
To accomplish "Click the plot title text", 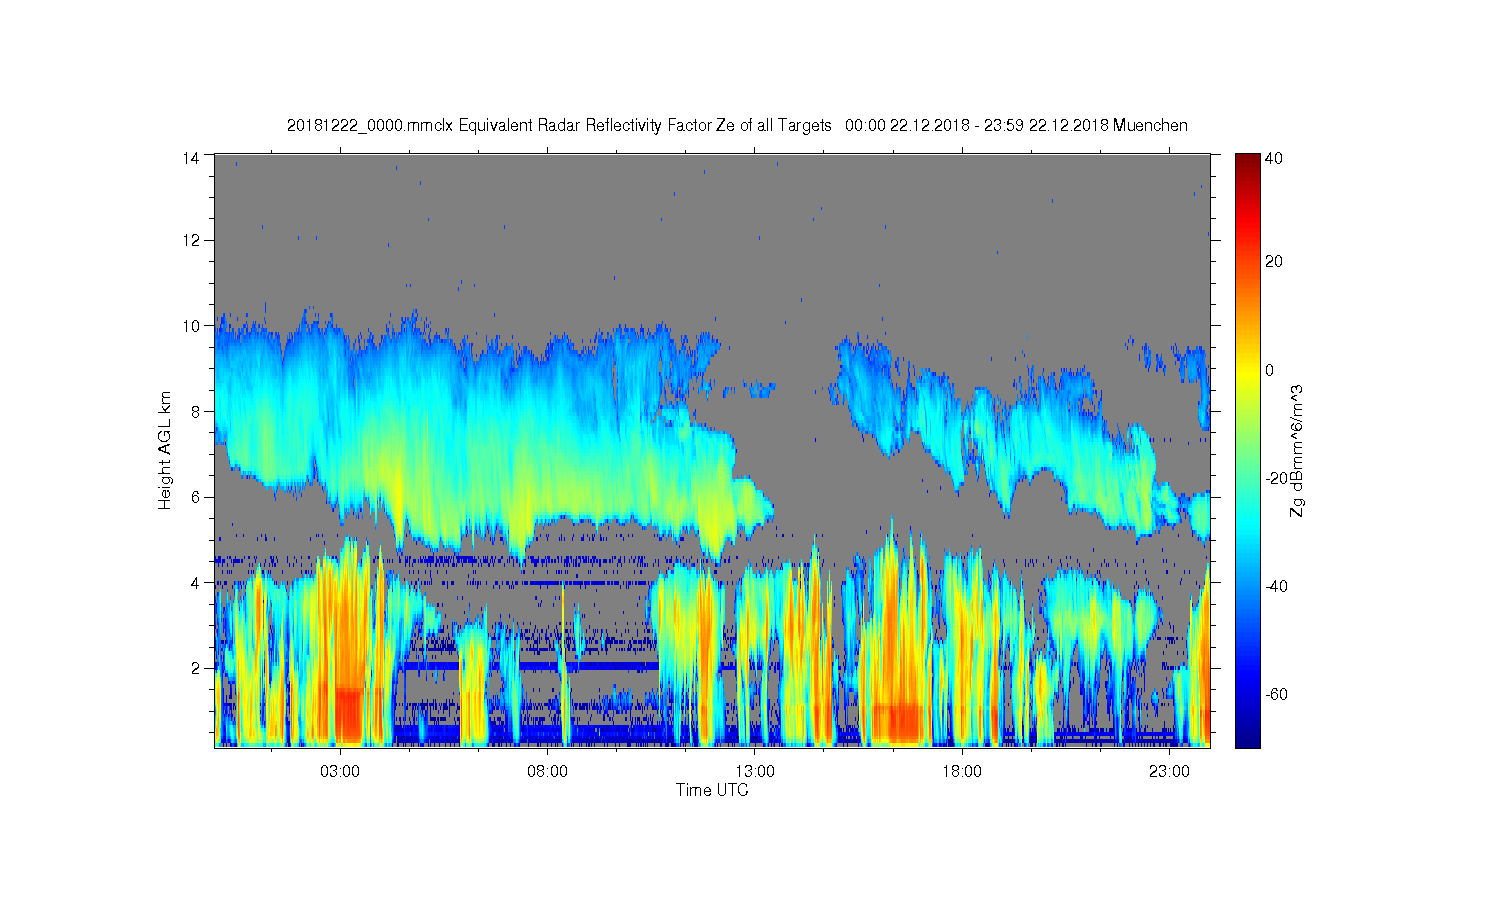I will point(737,126).
